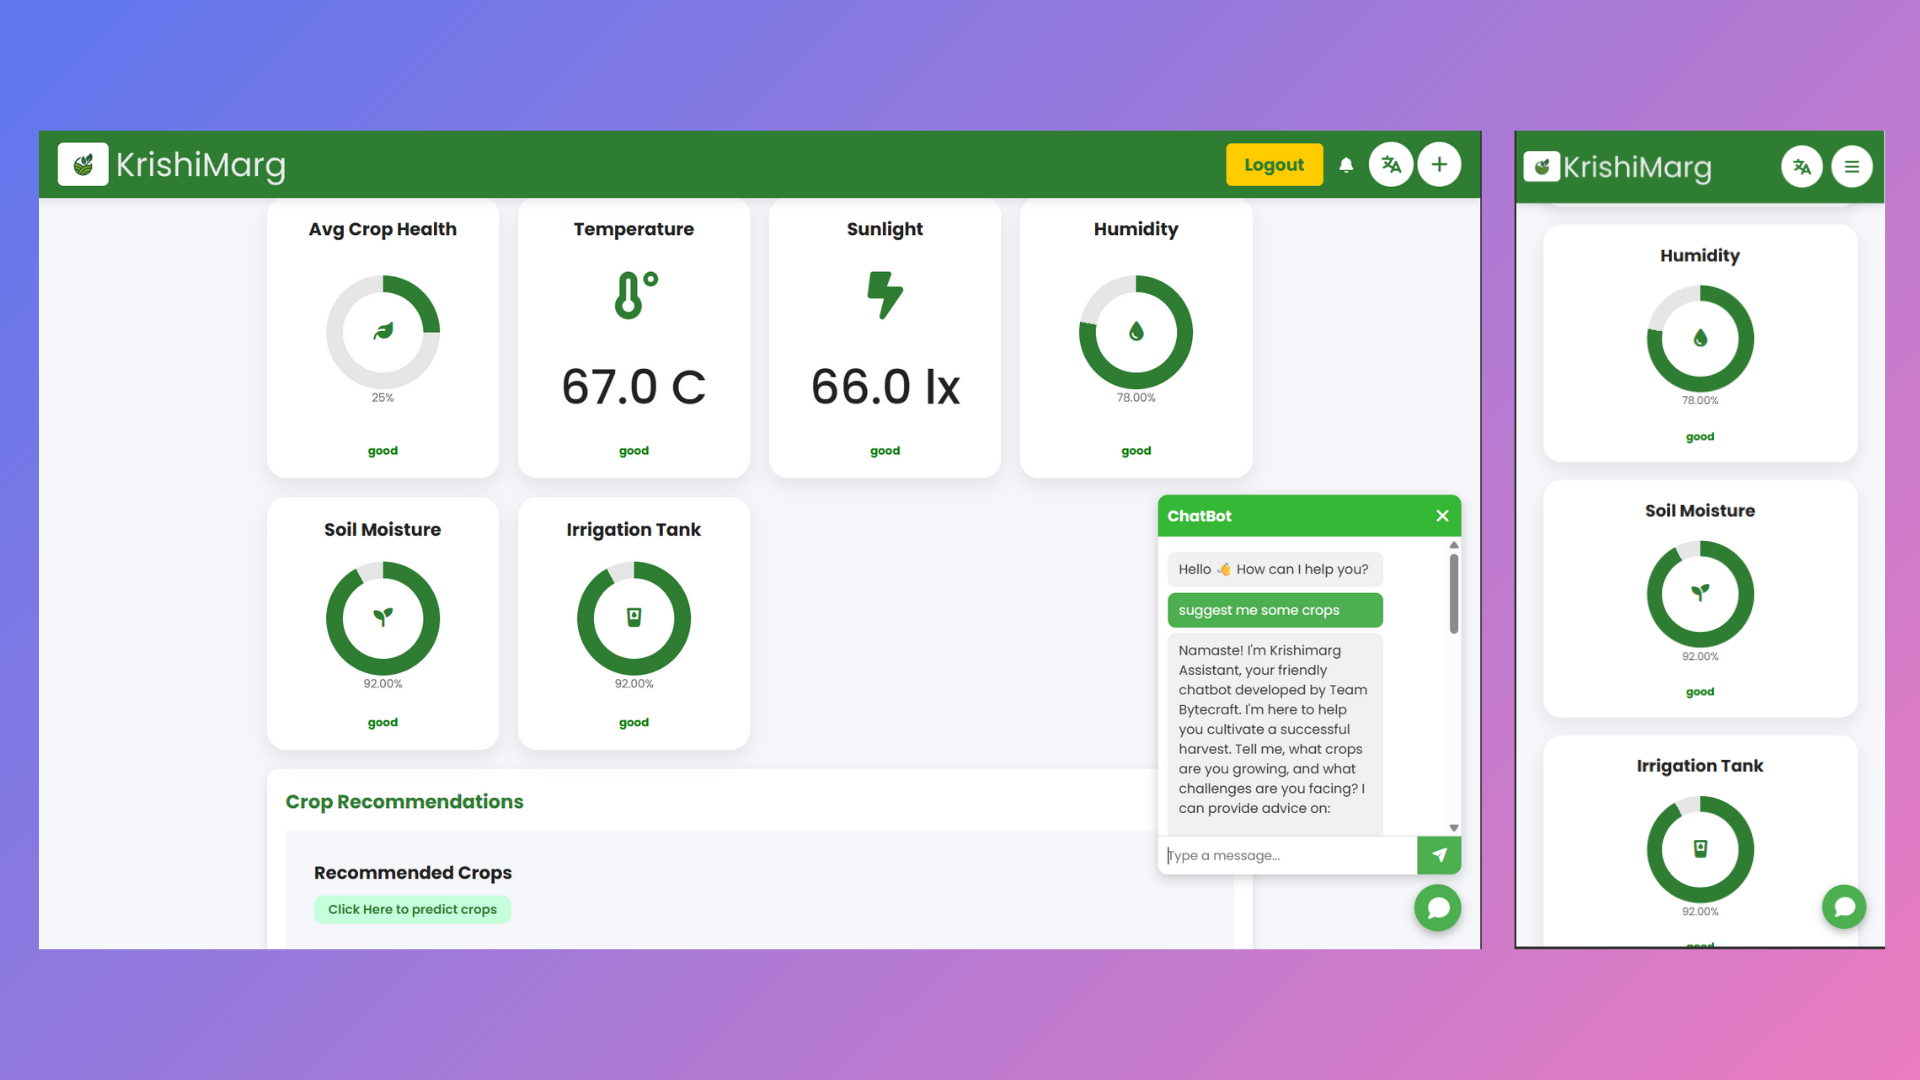Screen dimensions: 1920x1080
Task: Click the notification bell icon
Action: coord(1346,165)
